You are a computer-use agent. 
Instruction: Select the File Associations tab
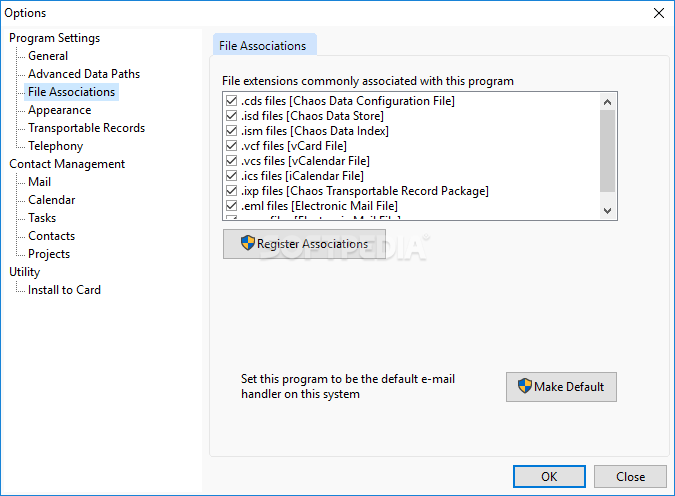[263, 46]
